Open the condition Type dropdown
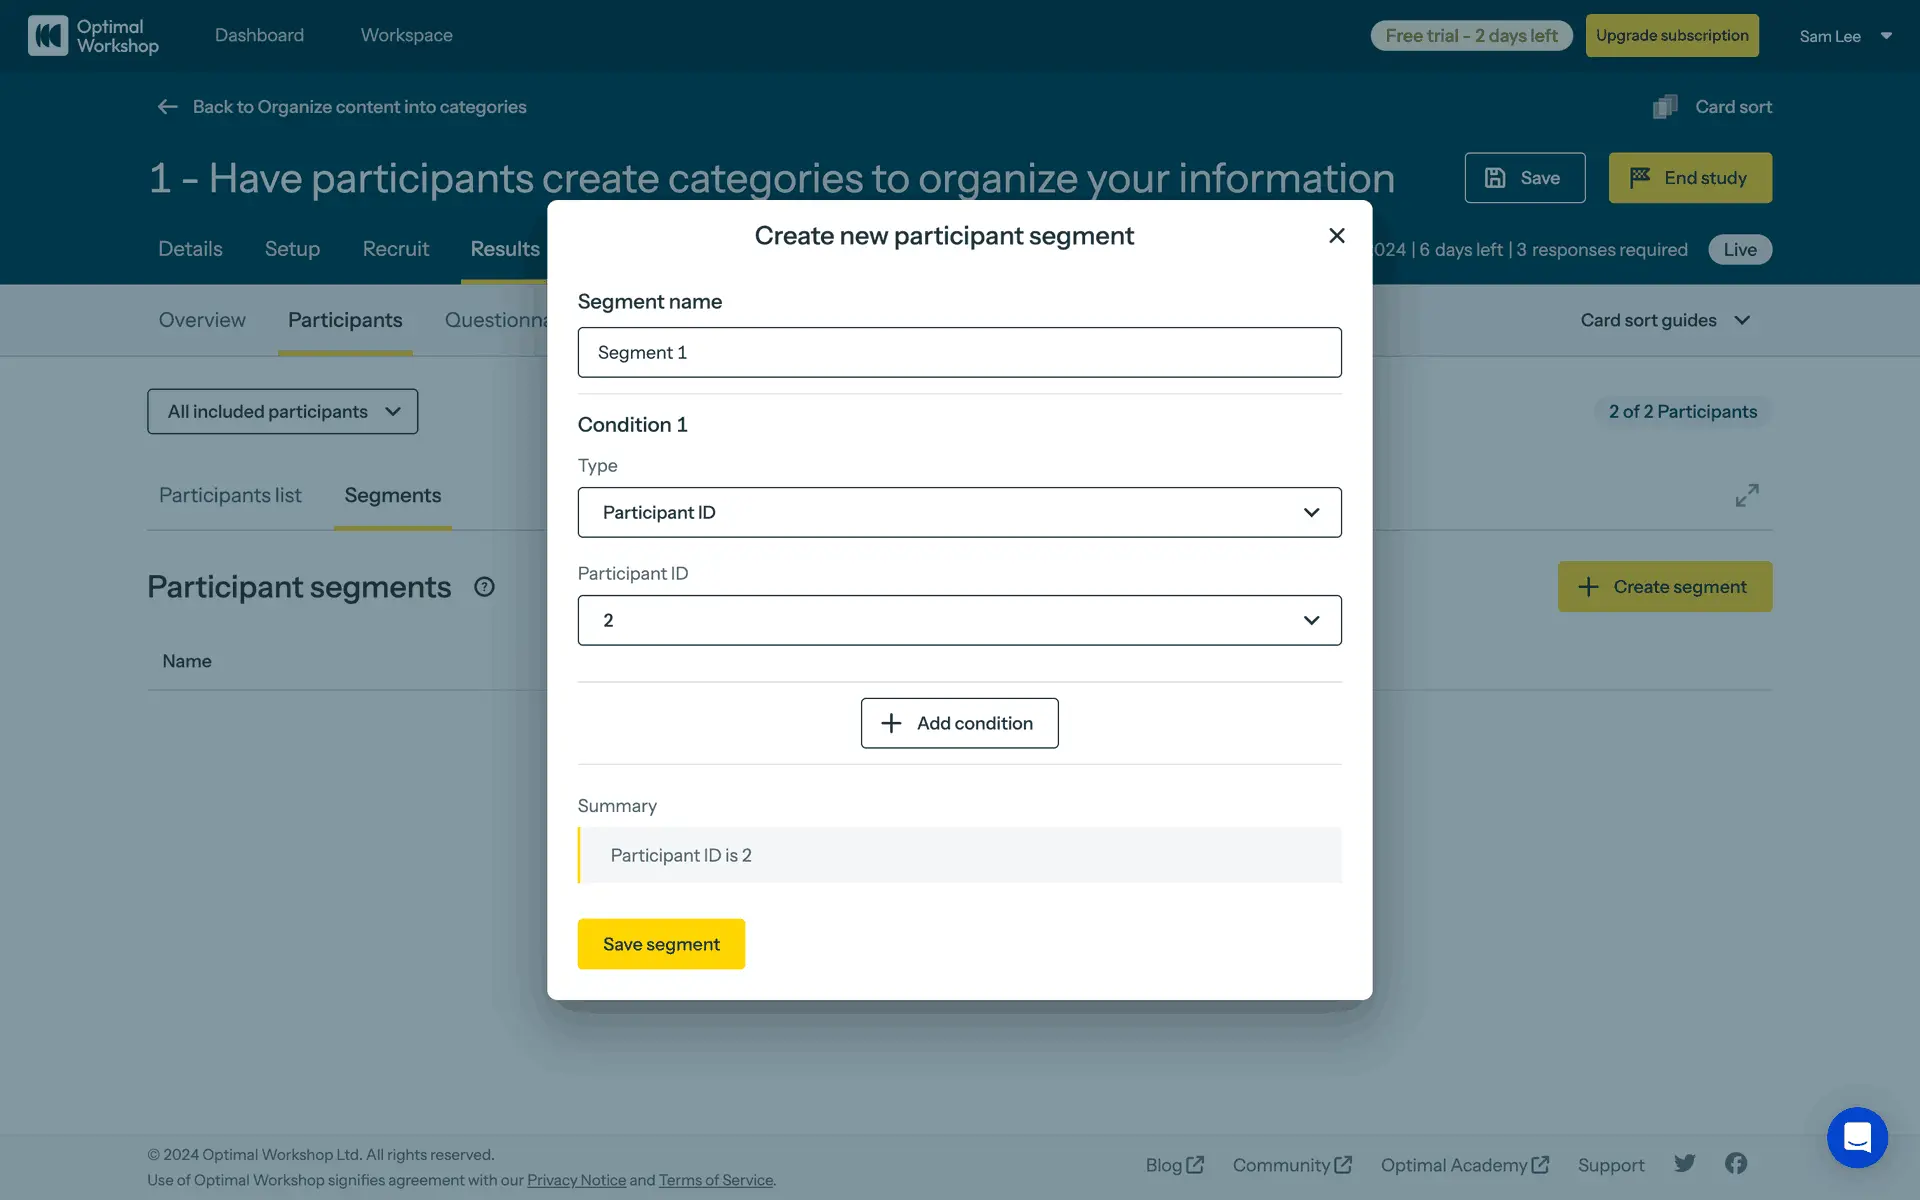Screen dimensions: 1920x1200 tap(959, 513)
